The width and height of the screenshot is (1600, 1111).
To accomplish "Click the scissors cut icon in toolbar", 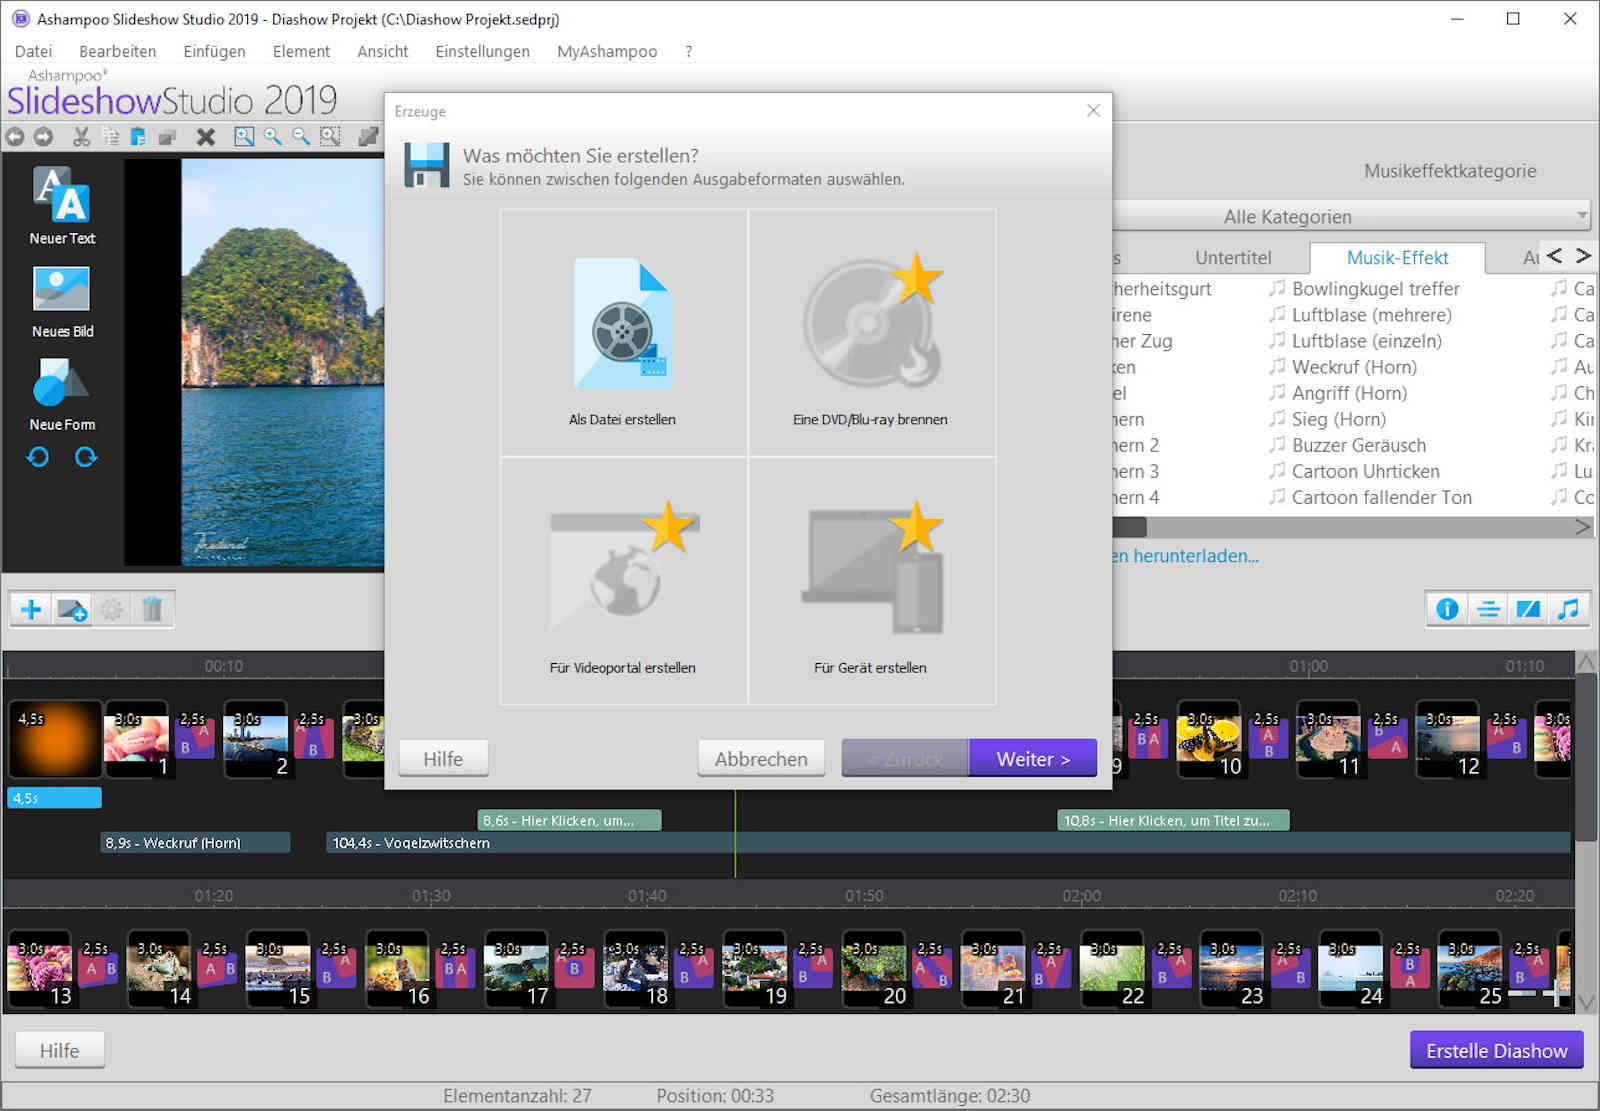I will pyautogui.click(x=81, y=137).
